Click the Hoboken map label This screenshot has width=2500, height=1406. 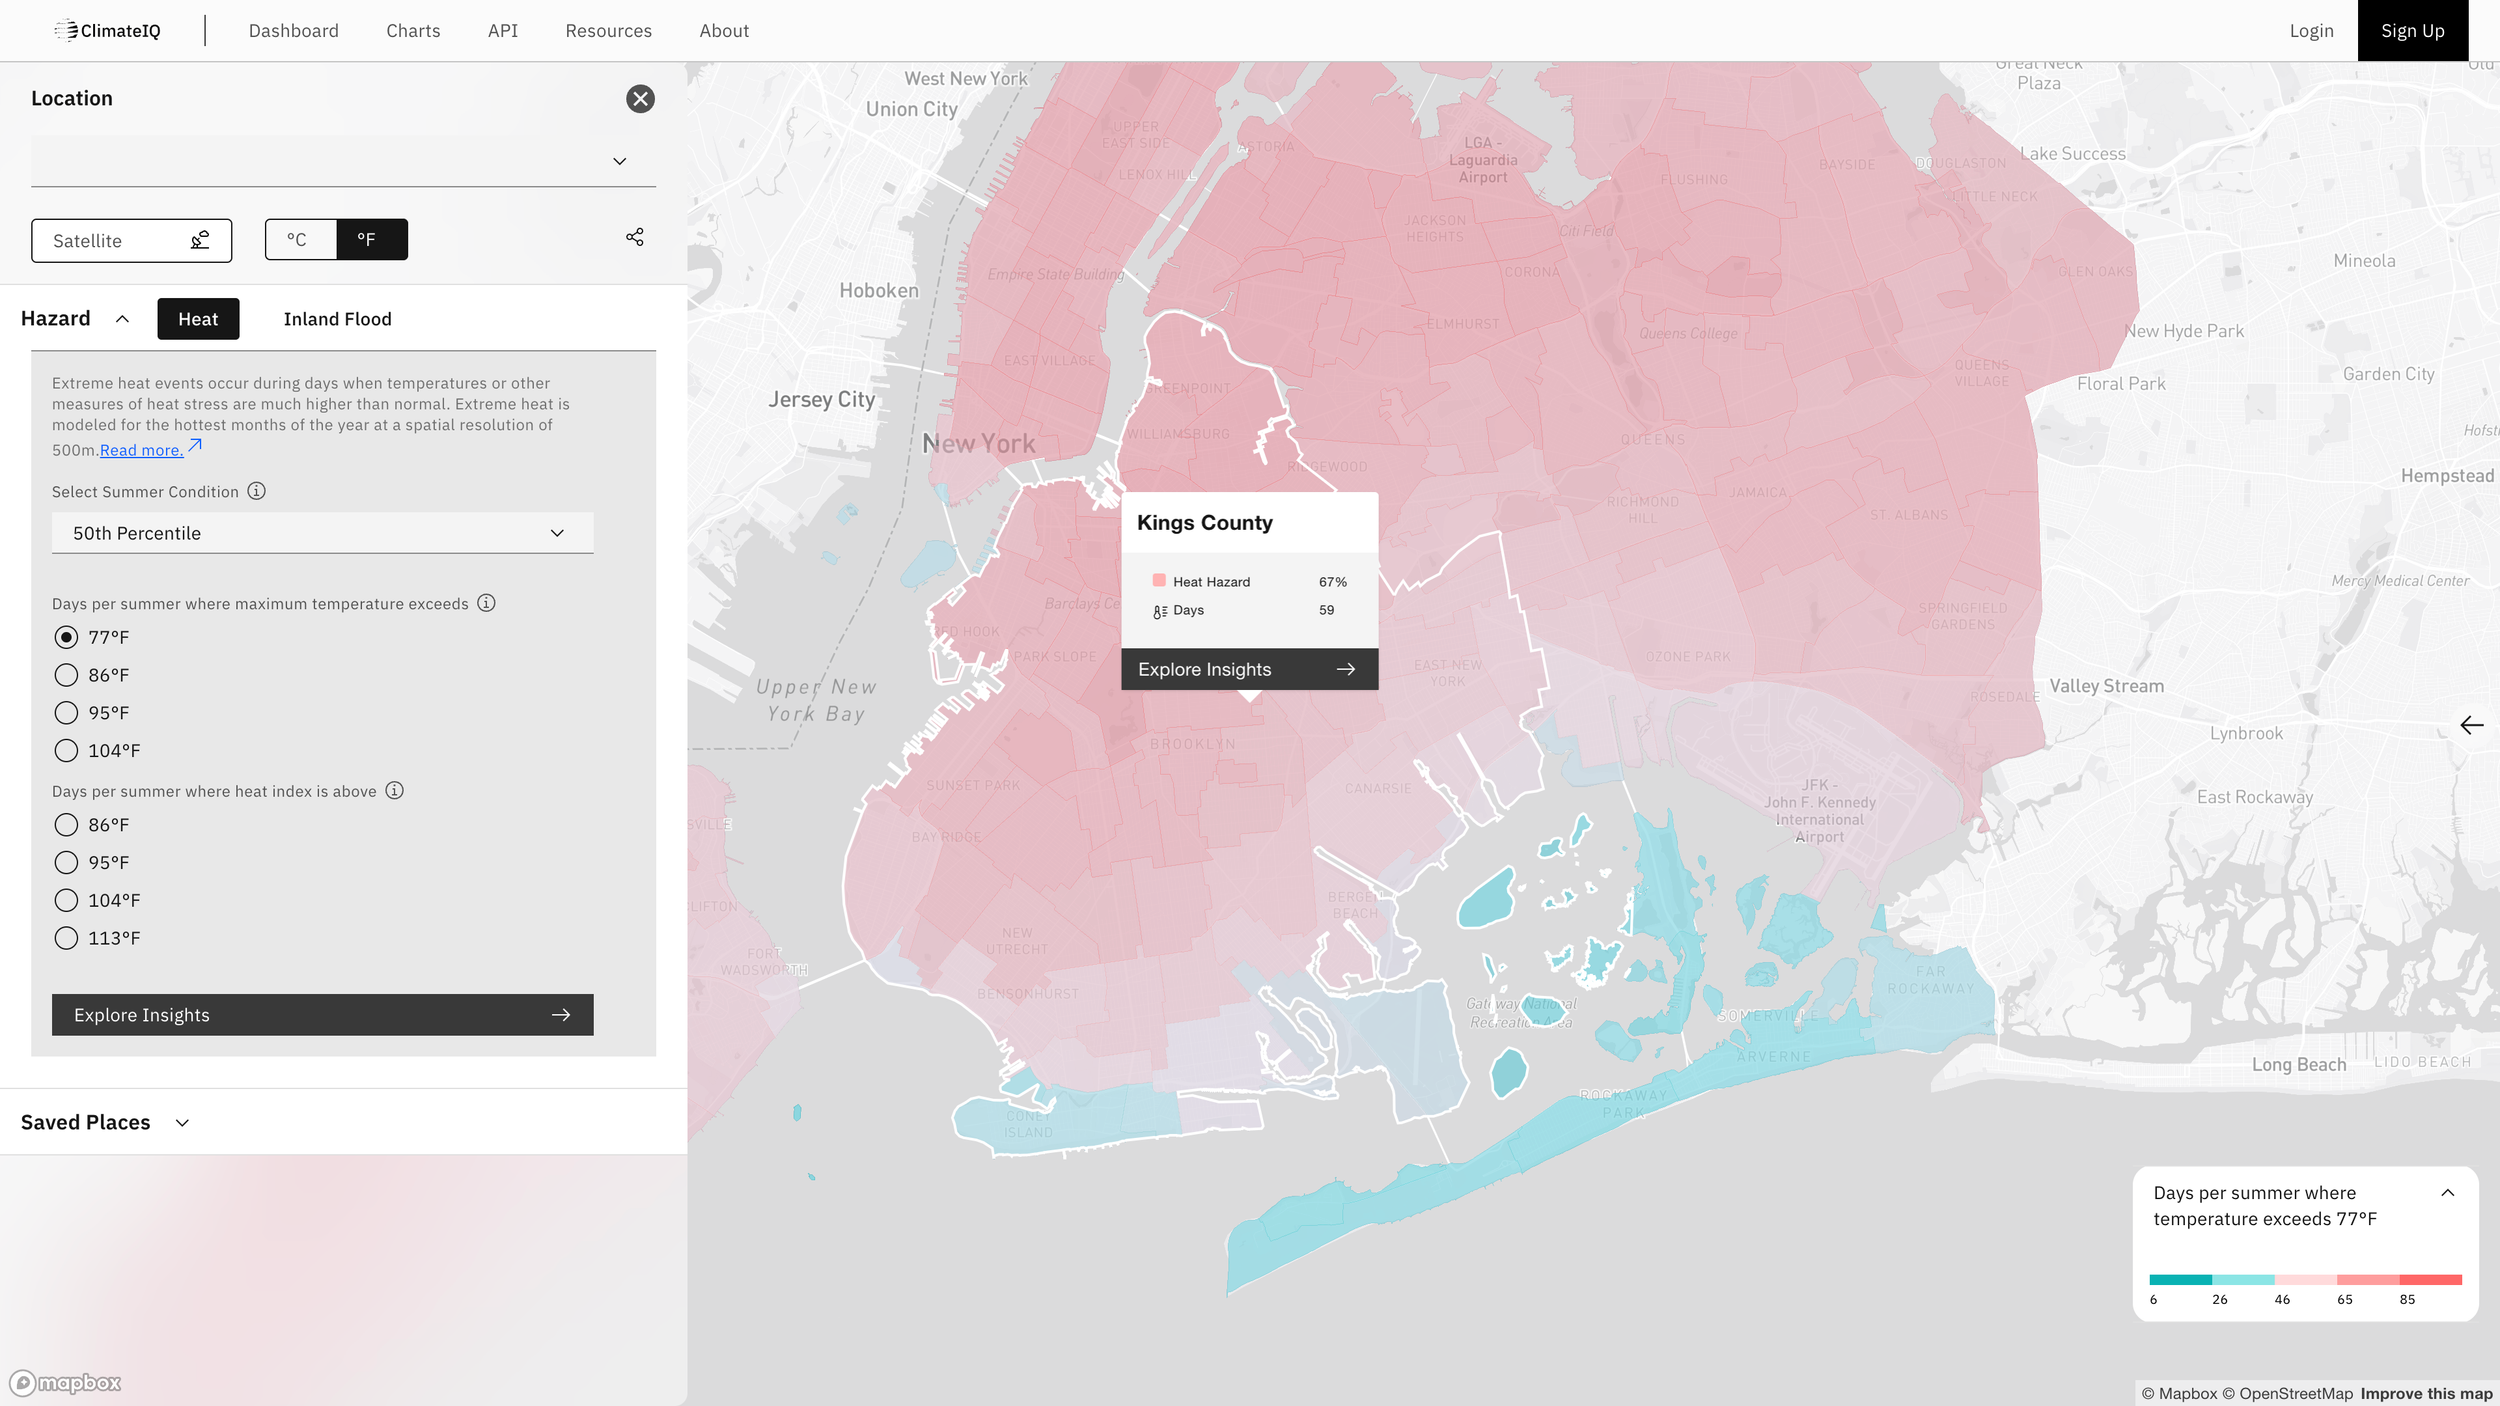[x=878, y=291]
